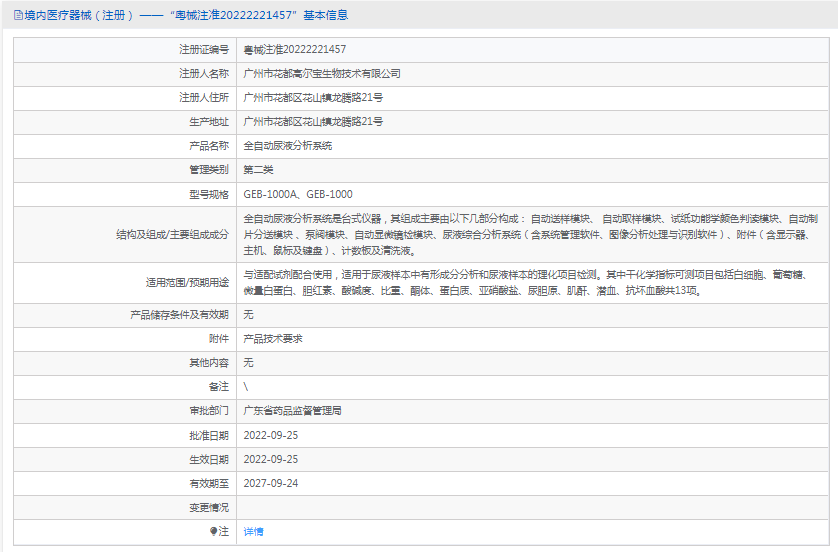Click the document icon before the page title
Viewport: 838px width, 552px height.
pos(18,15)
